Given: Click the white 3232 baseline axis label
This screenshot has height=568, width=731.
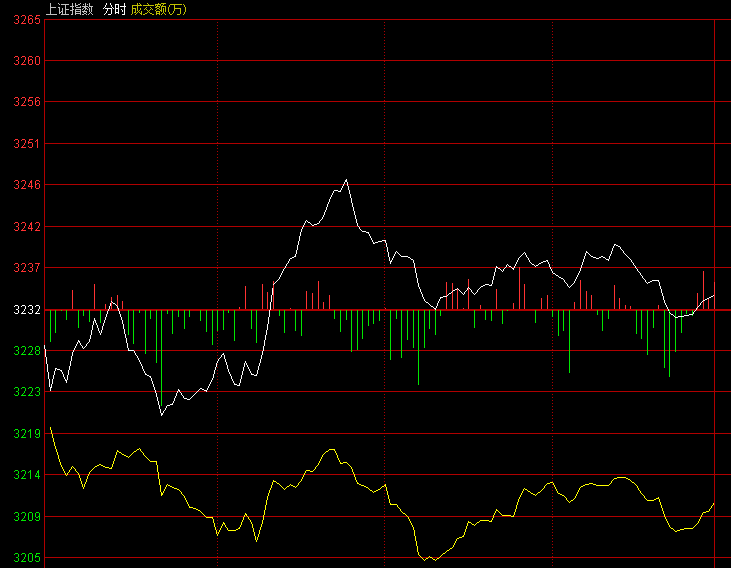Looking at the screenshot, I should [x=27, y=310].
